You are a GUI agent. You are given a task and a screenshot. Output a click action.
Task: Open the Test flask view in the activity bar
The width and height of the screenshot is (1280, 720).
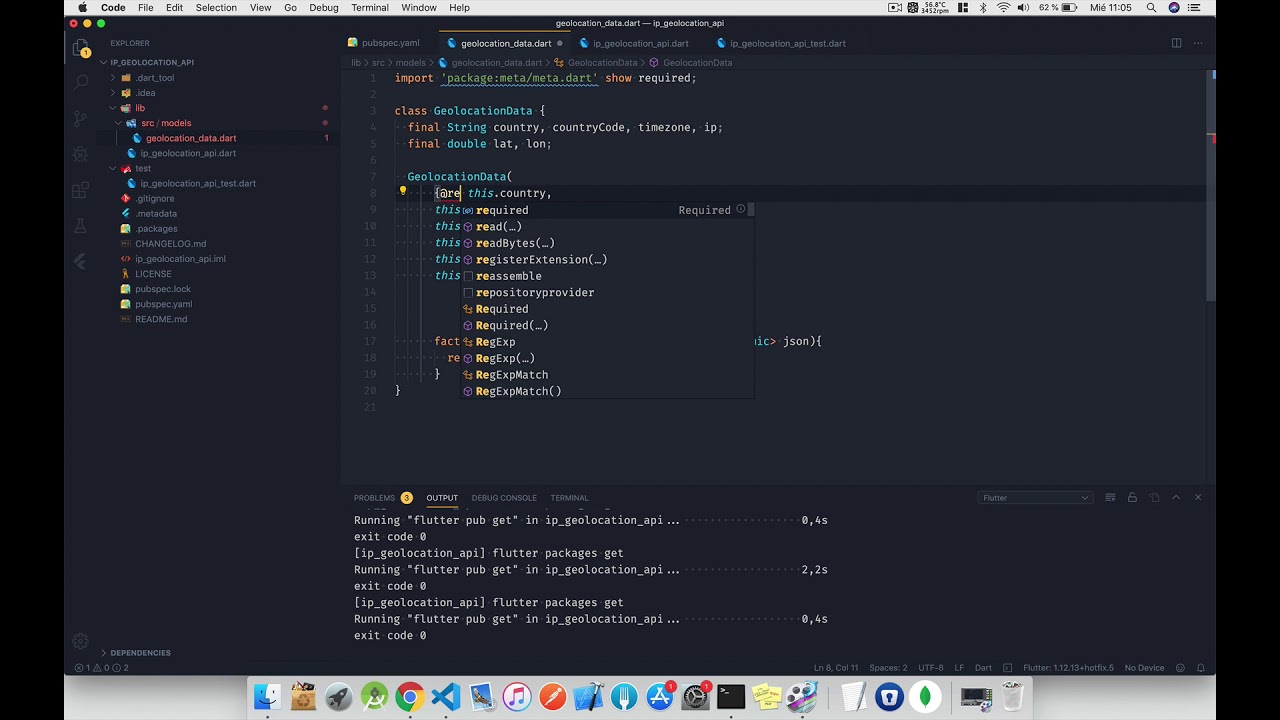(x=81, y=227)
